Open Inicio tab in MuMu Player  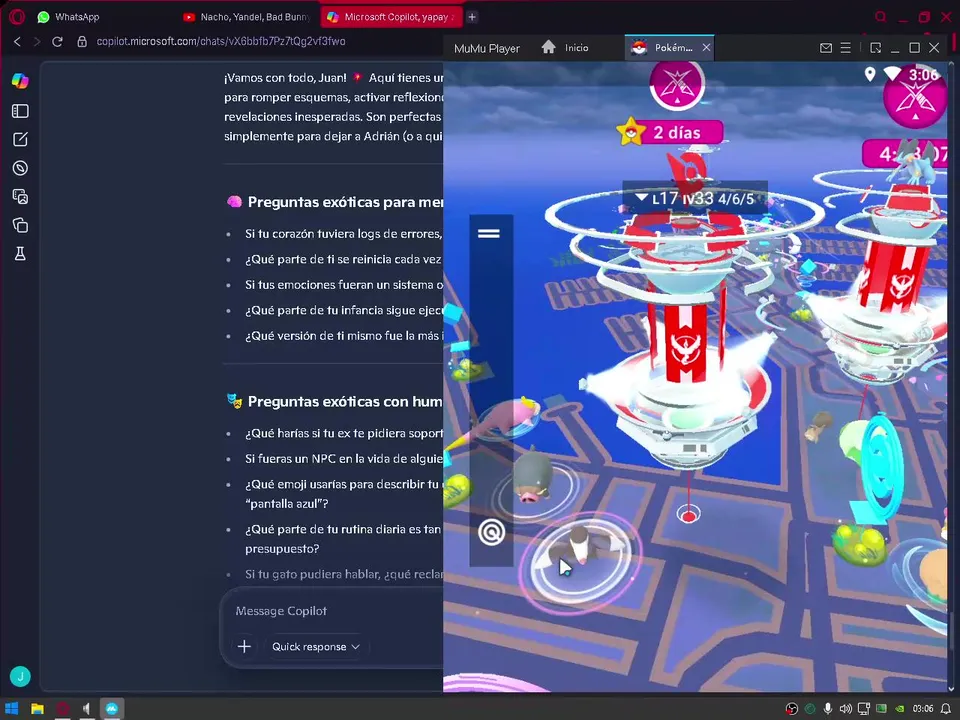click(x=565, y=48)
